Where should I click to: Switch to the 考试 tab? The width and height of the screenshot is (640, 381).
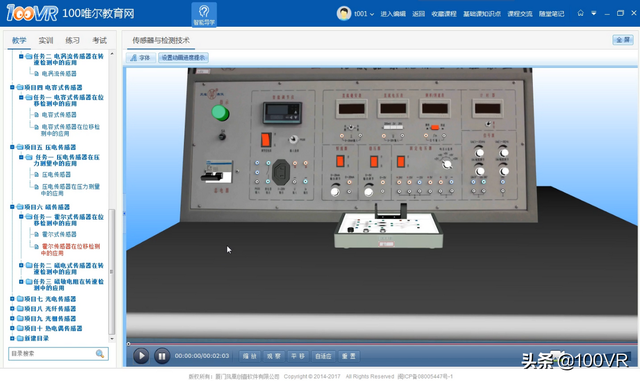[99, 40]
